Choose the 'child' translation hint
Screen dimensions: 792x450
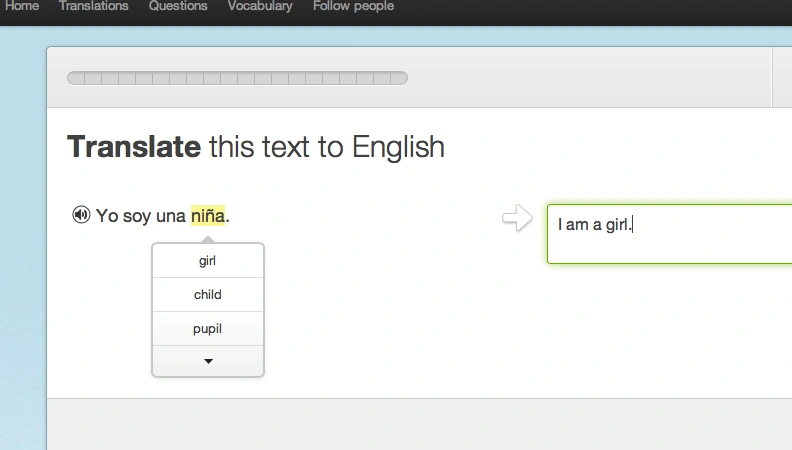pyautogui.click(x=208, y=294)
